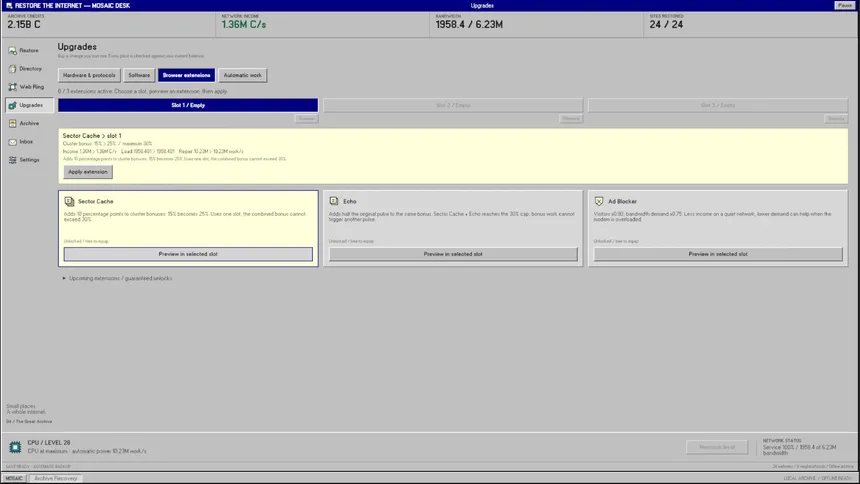
Task: Click the Upgrades page heading
Action: tap(77, 47)
